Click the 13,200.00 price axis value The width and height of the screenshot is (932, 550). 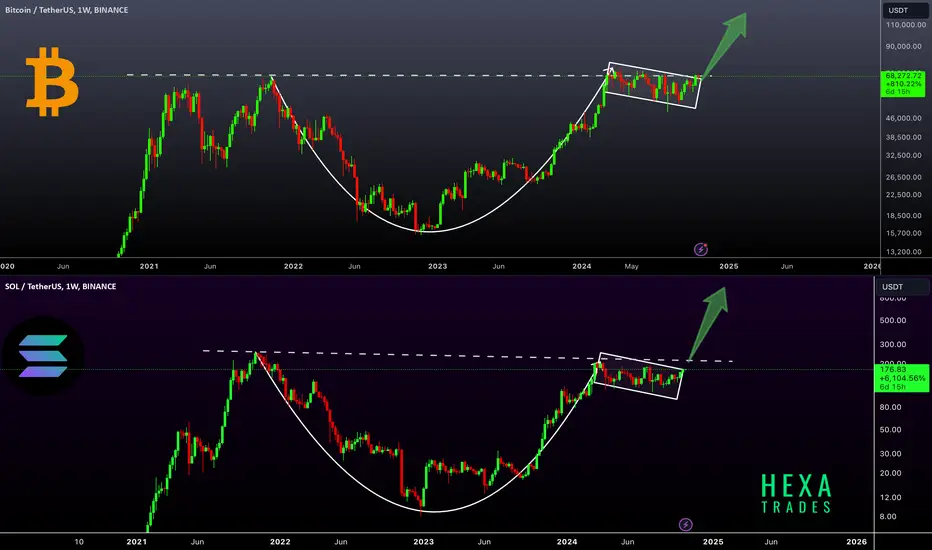coord(904,252)
